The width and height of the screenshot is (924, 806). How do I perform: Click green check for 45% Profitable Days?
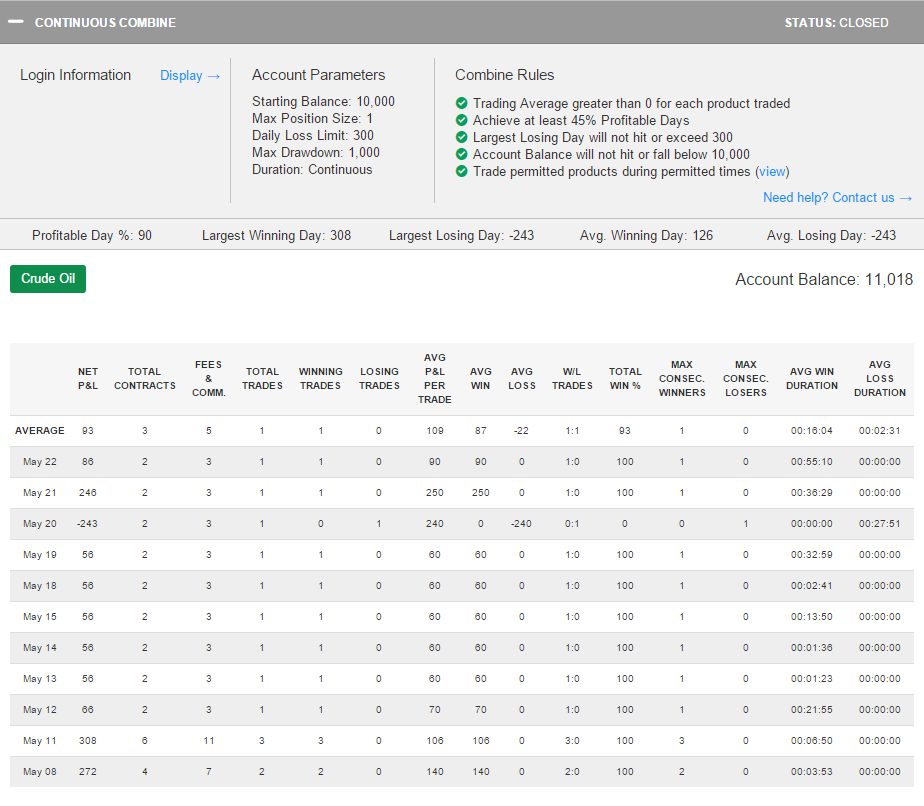[x=461, y=120]
